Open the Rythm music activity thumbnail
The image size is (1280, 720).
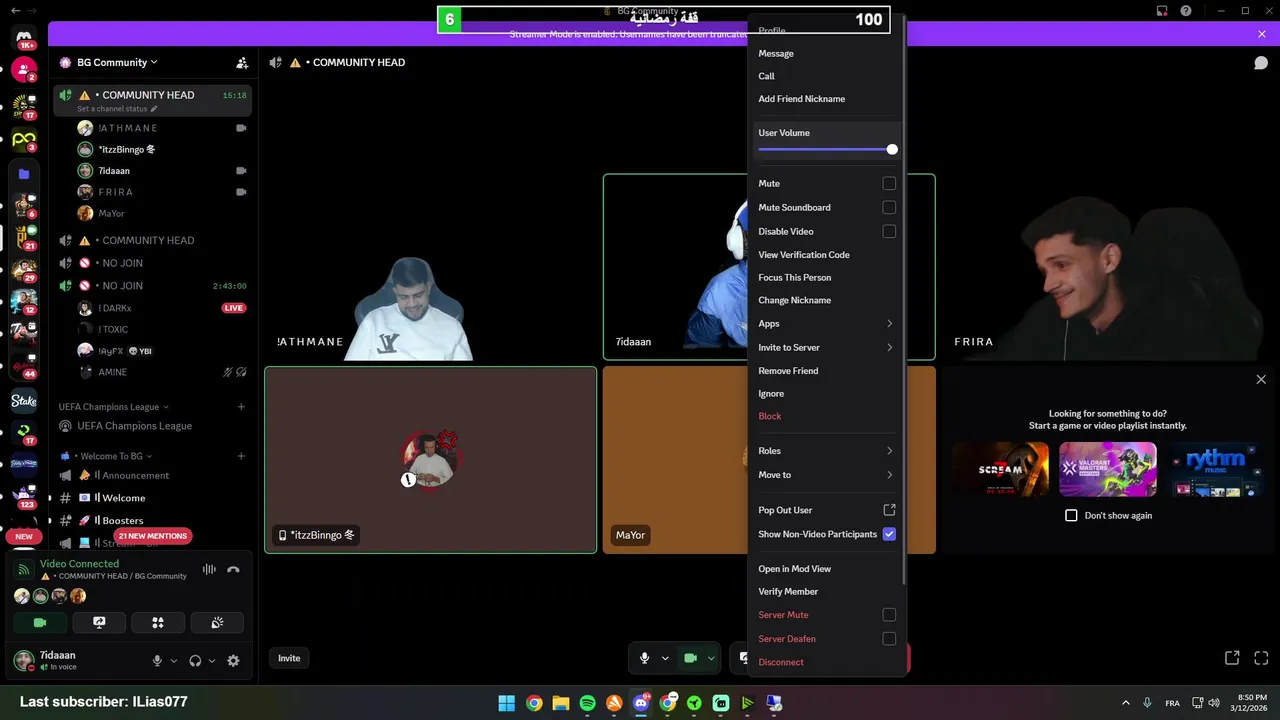(1216, 469)
